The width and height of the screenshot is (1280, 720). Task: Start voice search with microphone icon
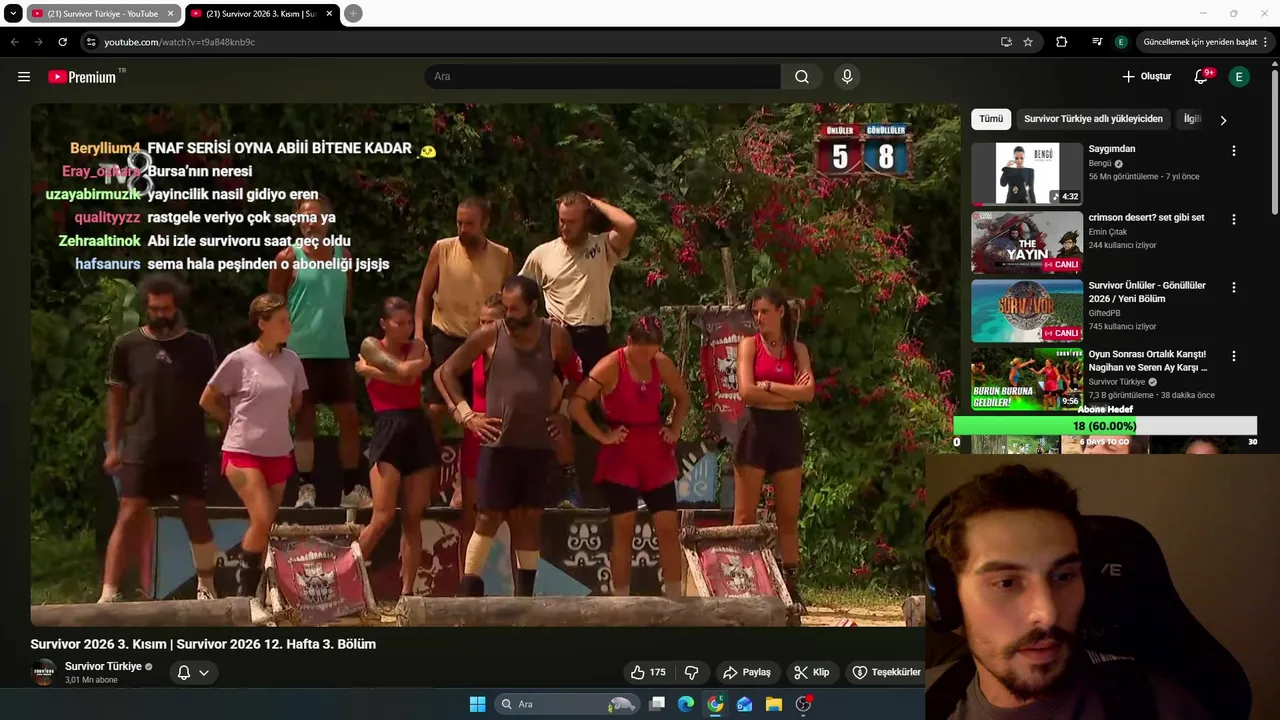(847, 77)
